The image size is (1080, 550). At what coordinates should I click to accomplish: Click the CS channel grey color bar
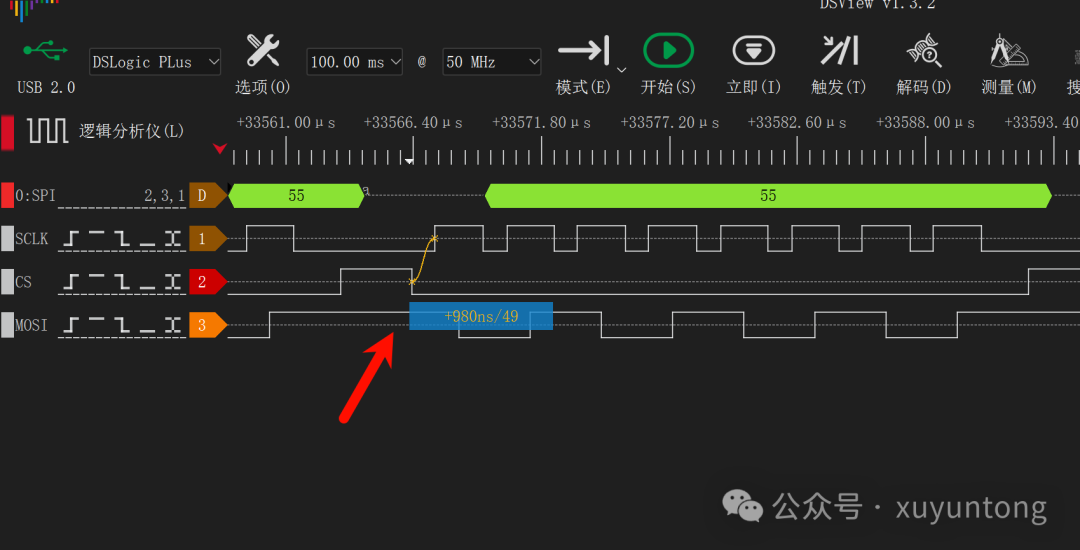coord(7,282)
